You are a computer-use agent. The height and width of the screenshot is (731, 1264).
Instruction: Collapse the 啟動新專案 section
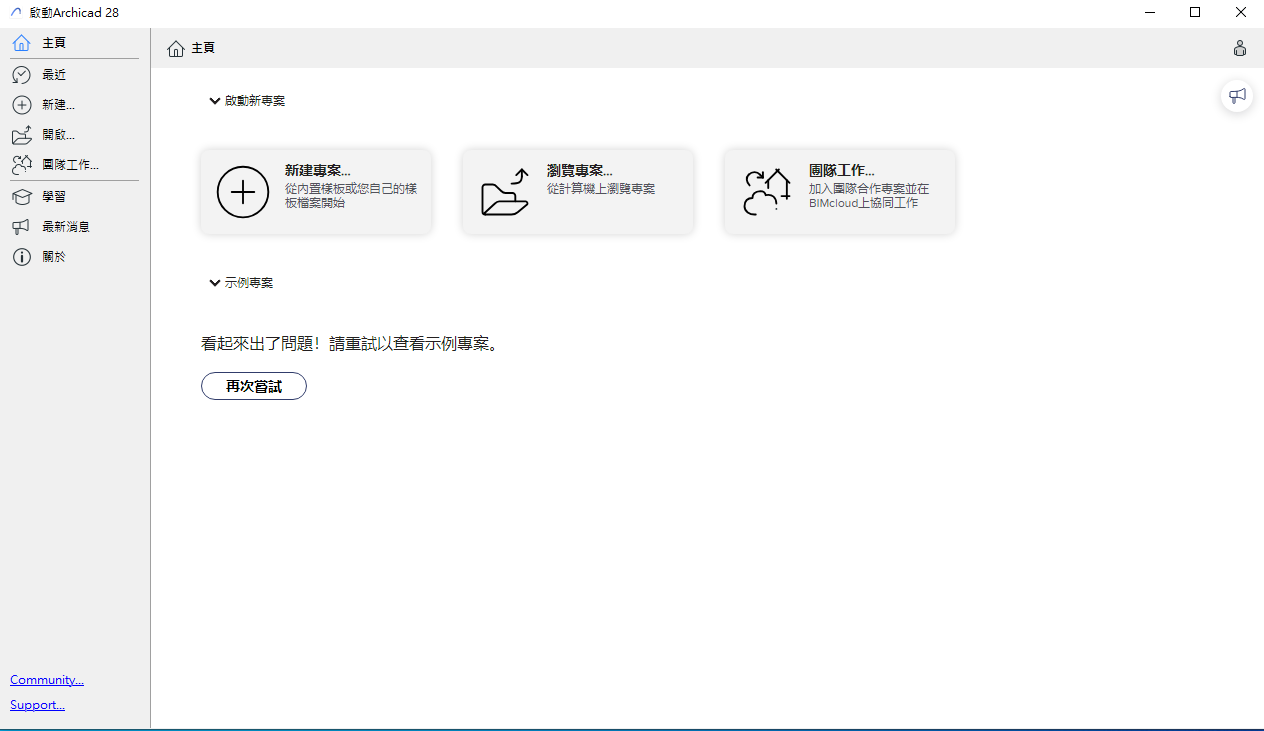point(214,101)
